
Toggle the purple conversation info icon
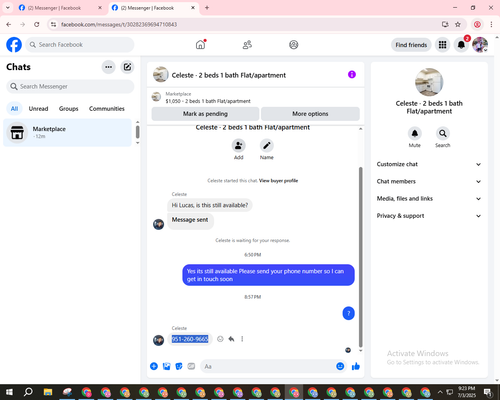tap(352, 75)
